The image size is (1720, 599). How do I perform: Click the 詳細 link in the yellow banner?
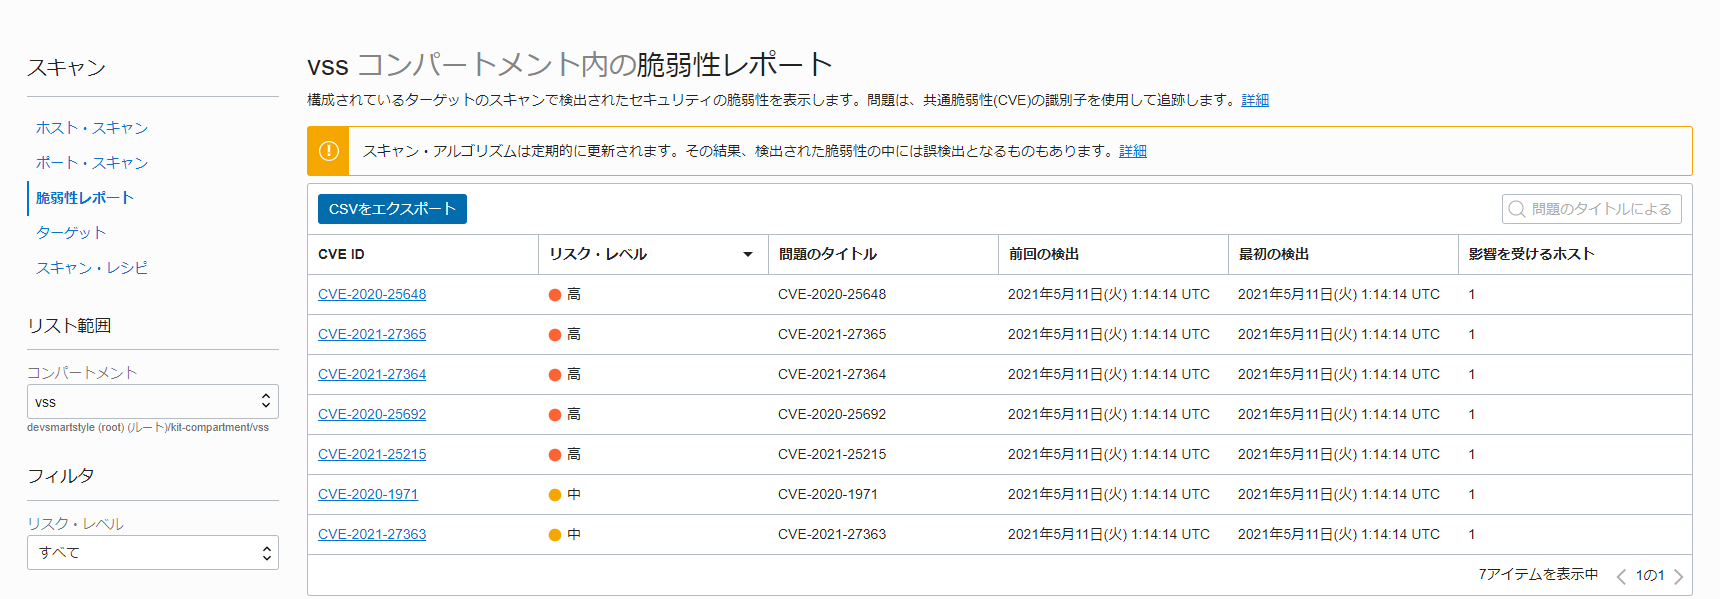1133,151
